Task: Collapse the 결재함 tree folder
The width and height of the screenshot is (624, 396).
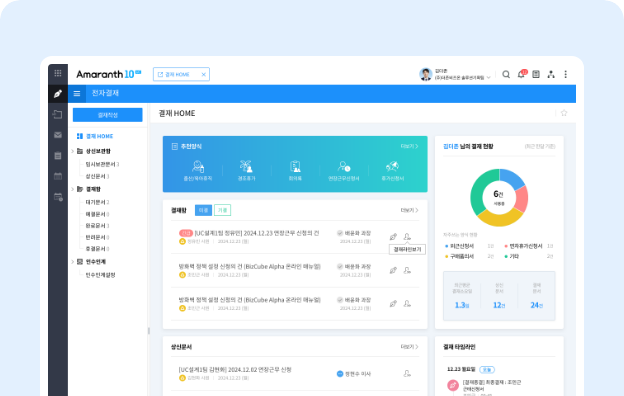Action: coord(73,189)
